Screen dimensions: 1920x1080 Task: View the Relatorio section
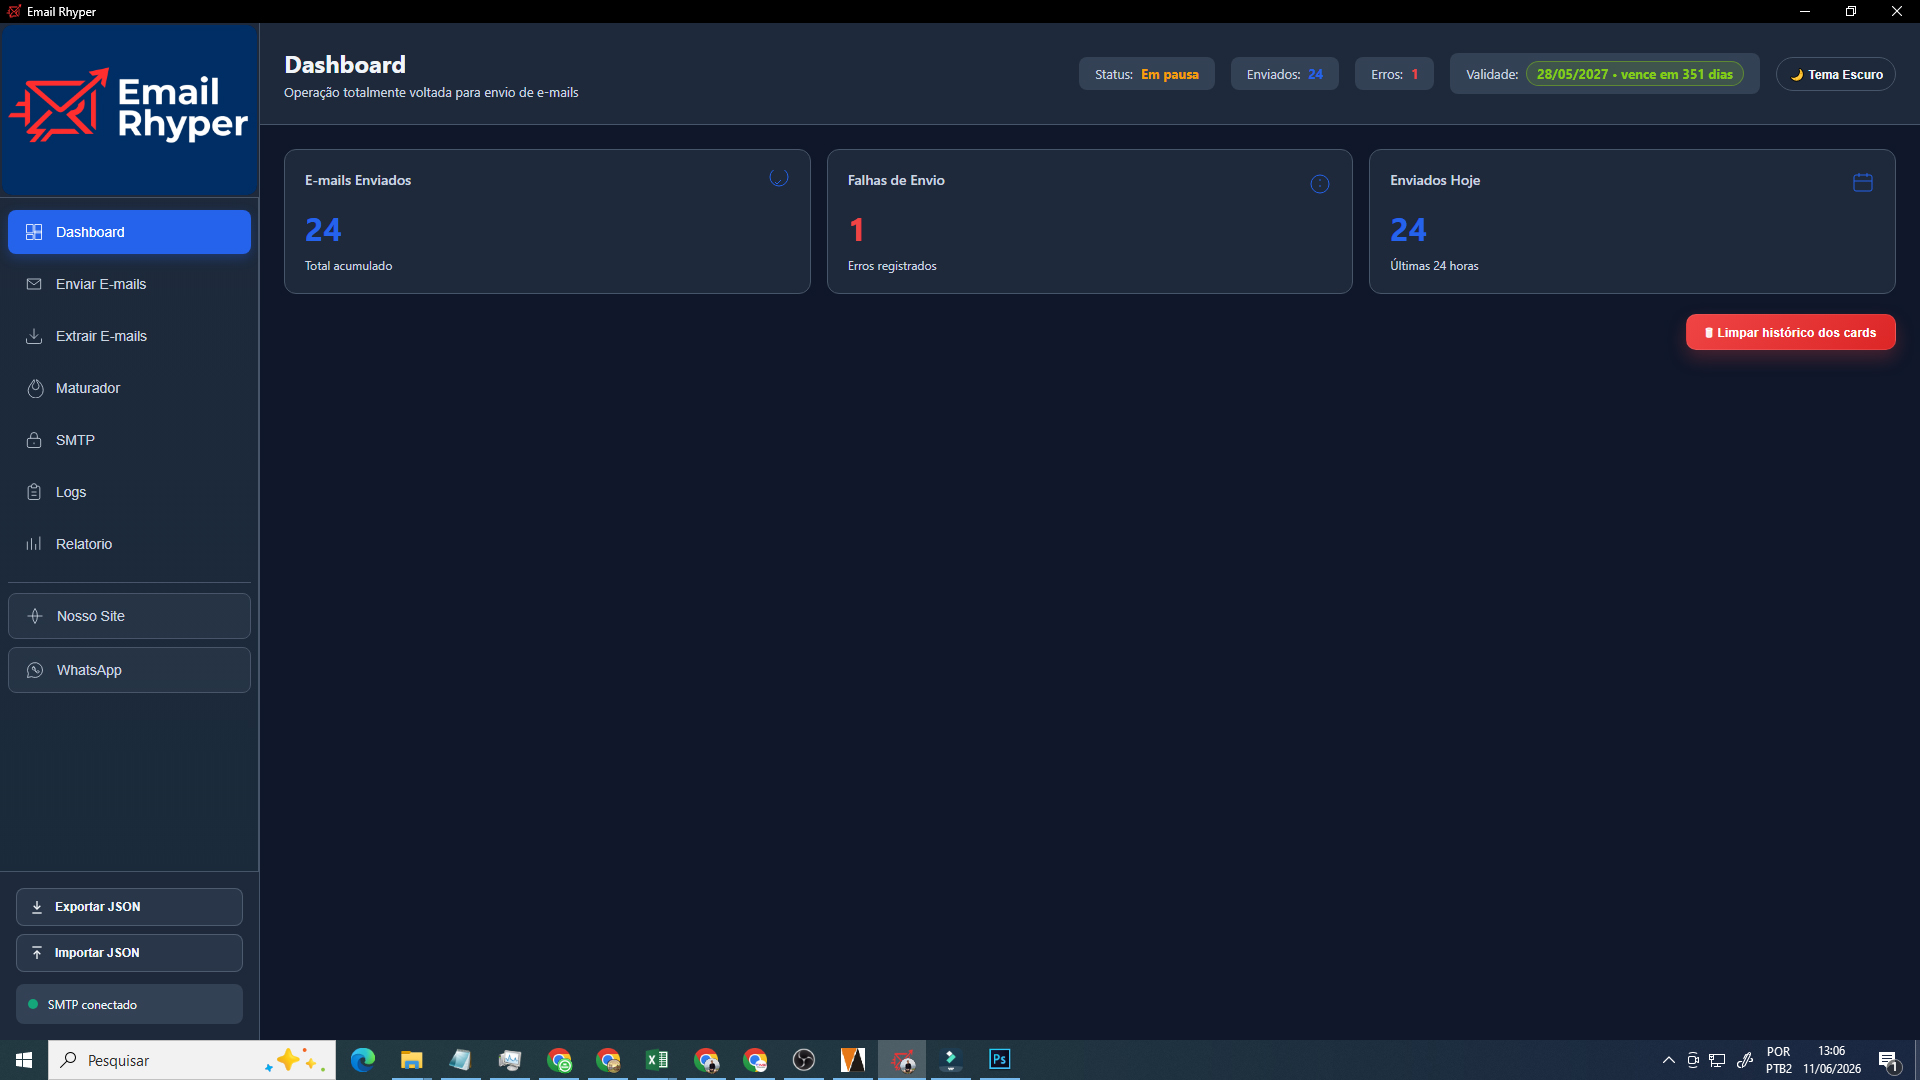click(129, 544)
